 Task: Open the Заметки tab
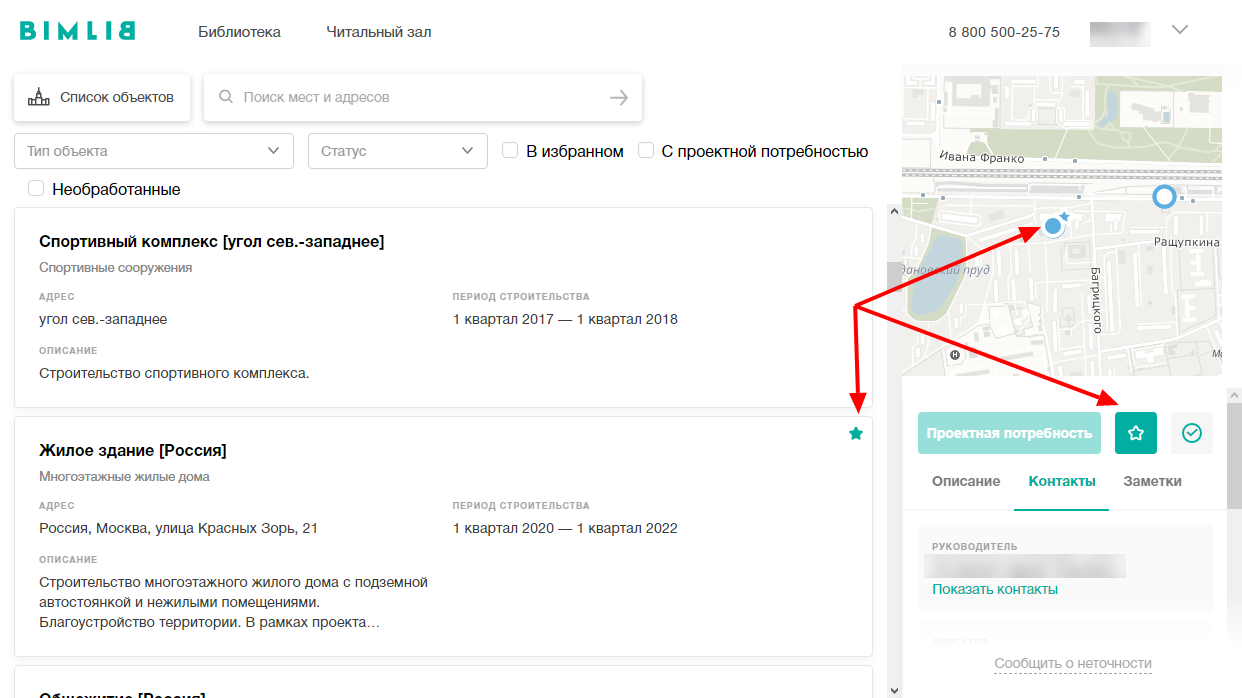(1152, 481)
